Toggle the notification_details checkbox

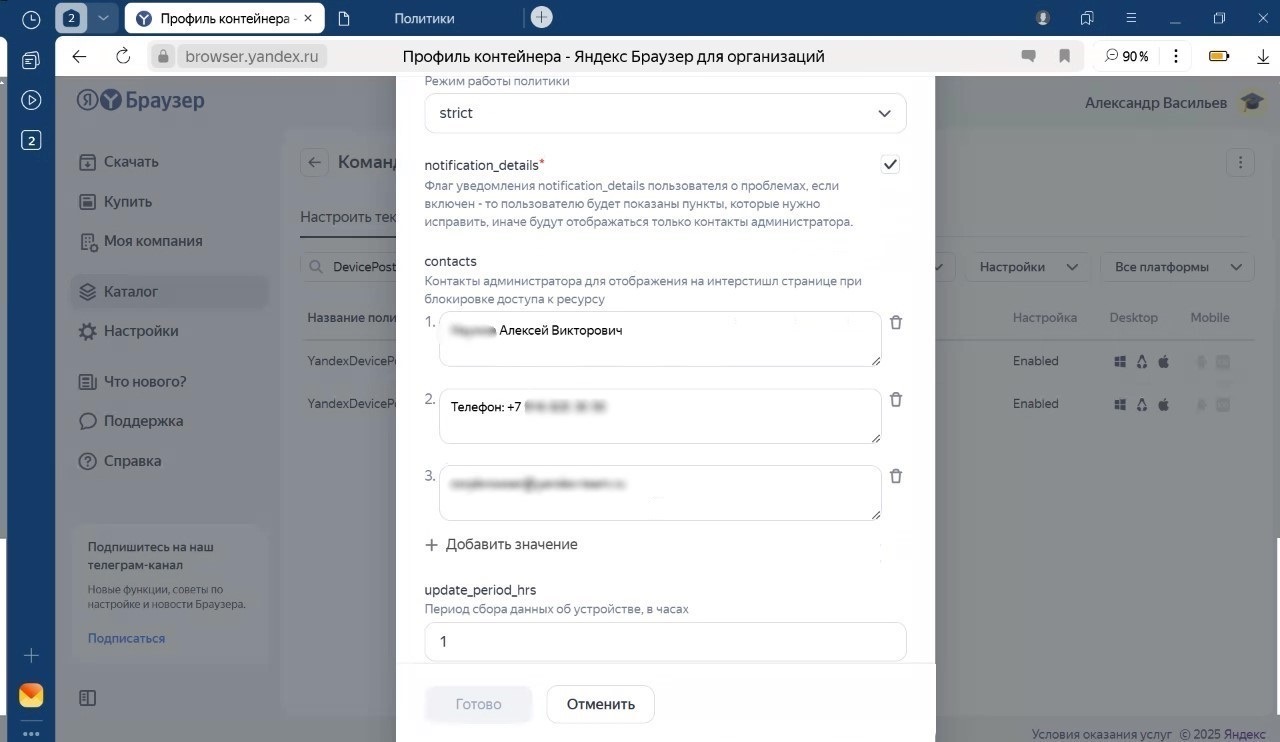(x=890, y=164)
